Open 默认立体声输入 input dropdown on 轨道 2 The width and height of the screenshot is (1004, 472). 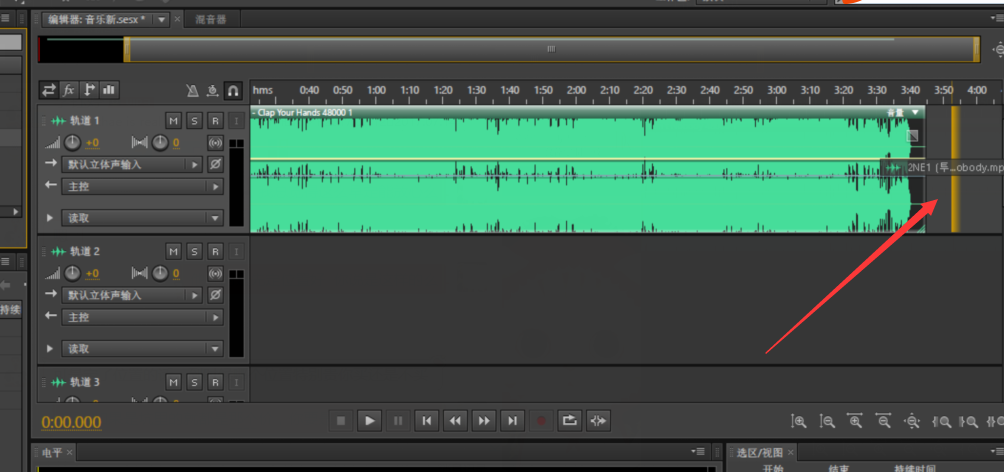pyautogui.click(x=132, y=295)
